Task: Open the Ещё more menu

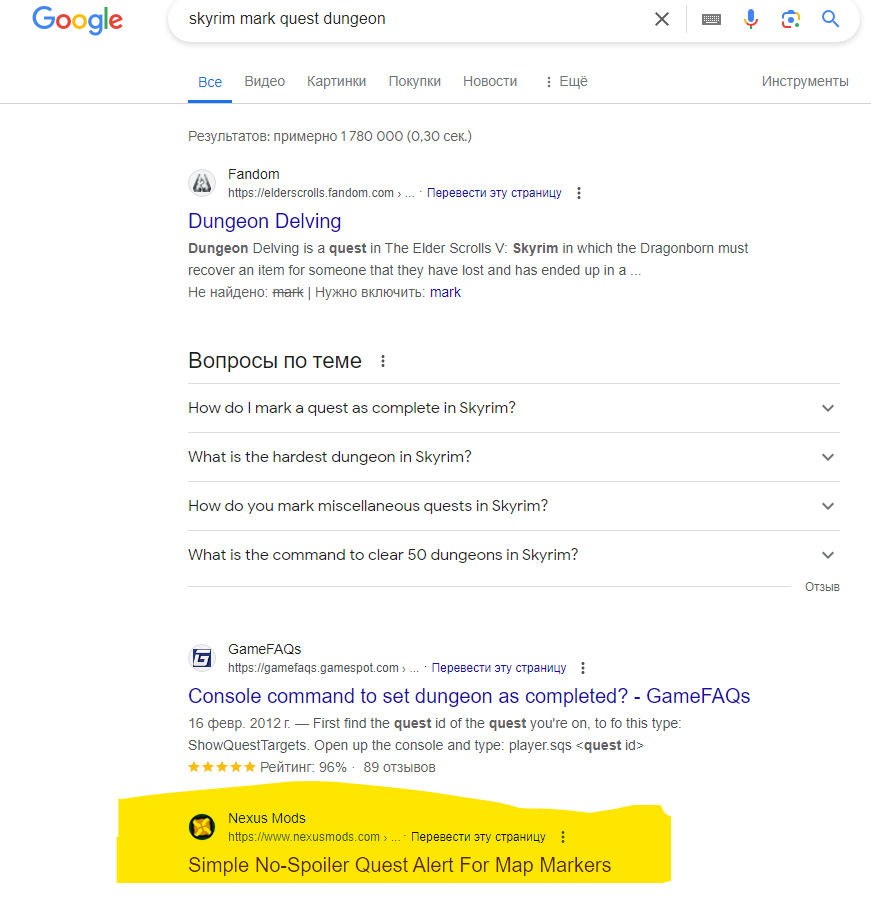Action: click(x=566, y=81)
